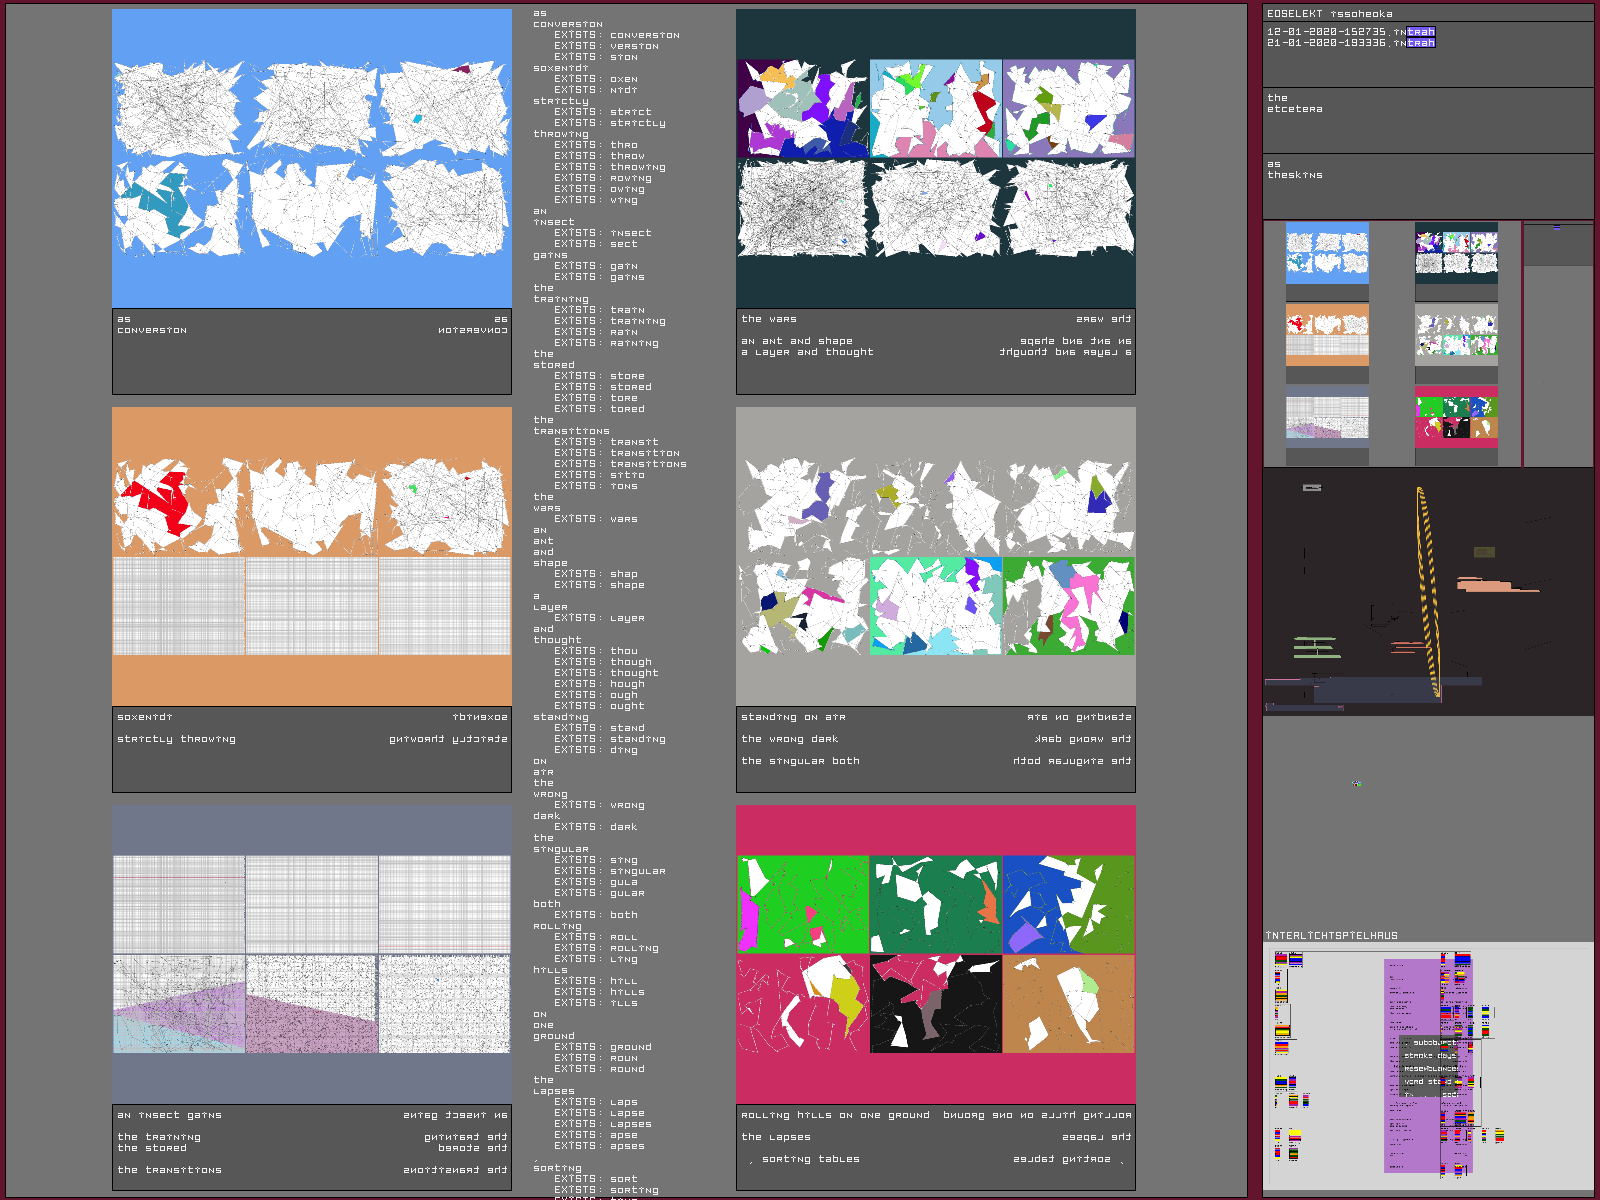Click the 'rolling hills on one ground' caption
Image resolution: width=1600 pixels, height=1200 pixels.
[x=835, y=1115]
